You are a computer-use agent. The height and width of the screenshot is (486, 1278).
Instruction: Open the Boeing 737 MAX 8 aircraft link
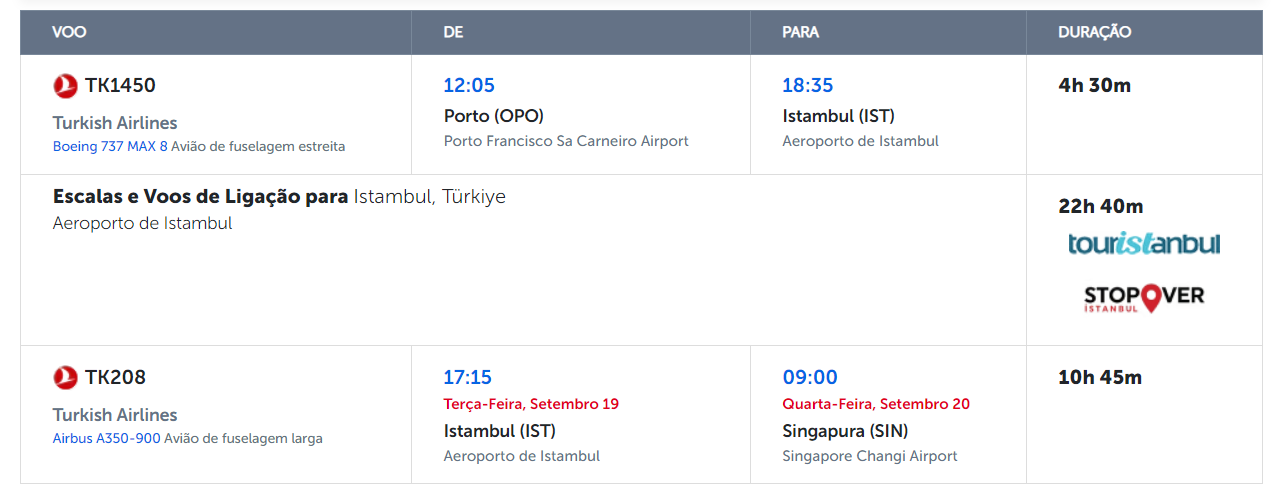coord(110,147)
